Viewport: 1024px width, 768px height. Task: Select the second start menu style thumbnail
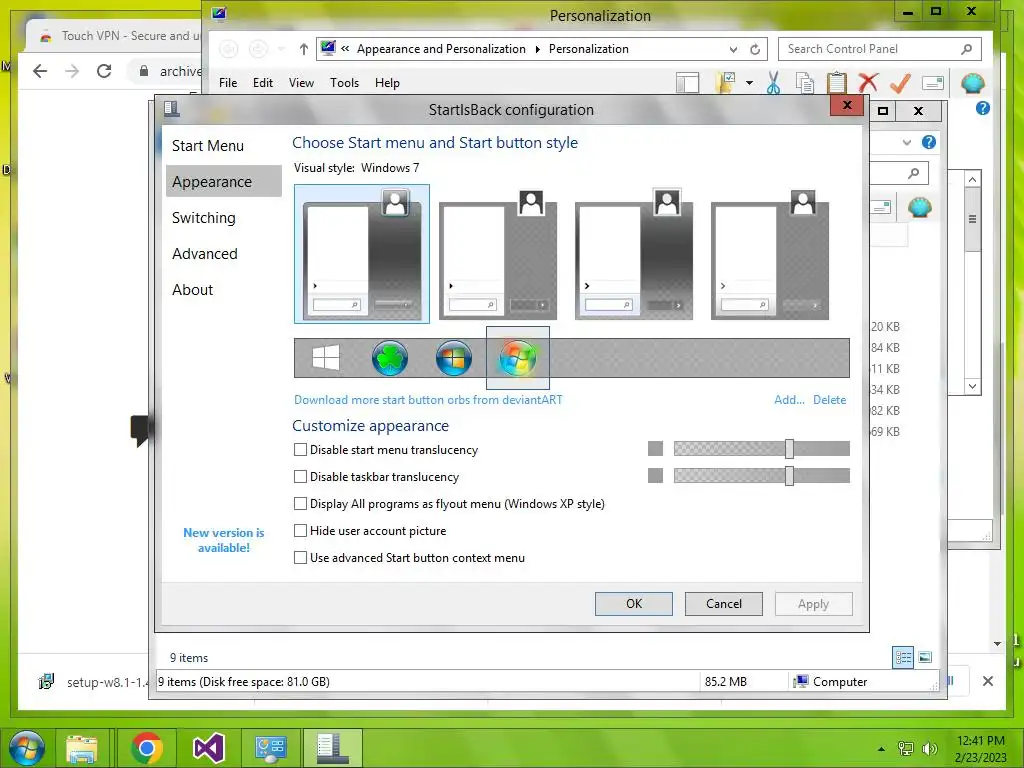(498, 253)
